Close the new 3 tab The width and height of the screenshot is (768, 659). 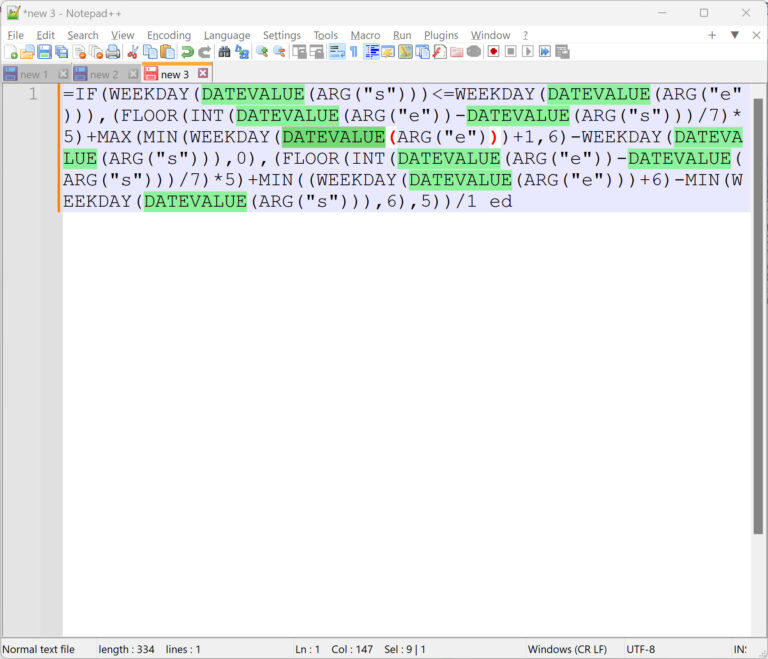[203, 73]
